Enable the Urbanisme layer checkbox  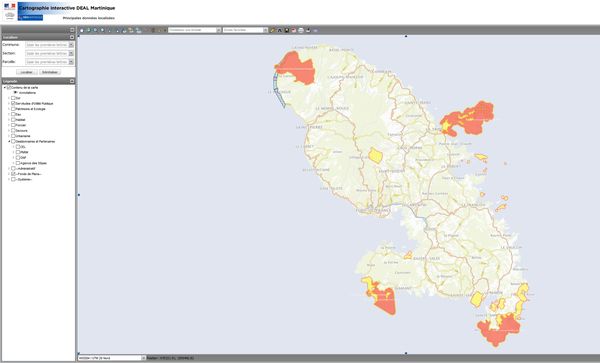coord(13,136)
